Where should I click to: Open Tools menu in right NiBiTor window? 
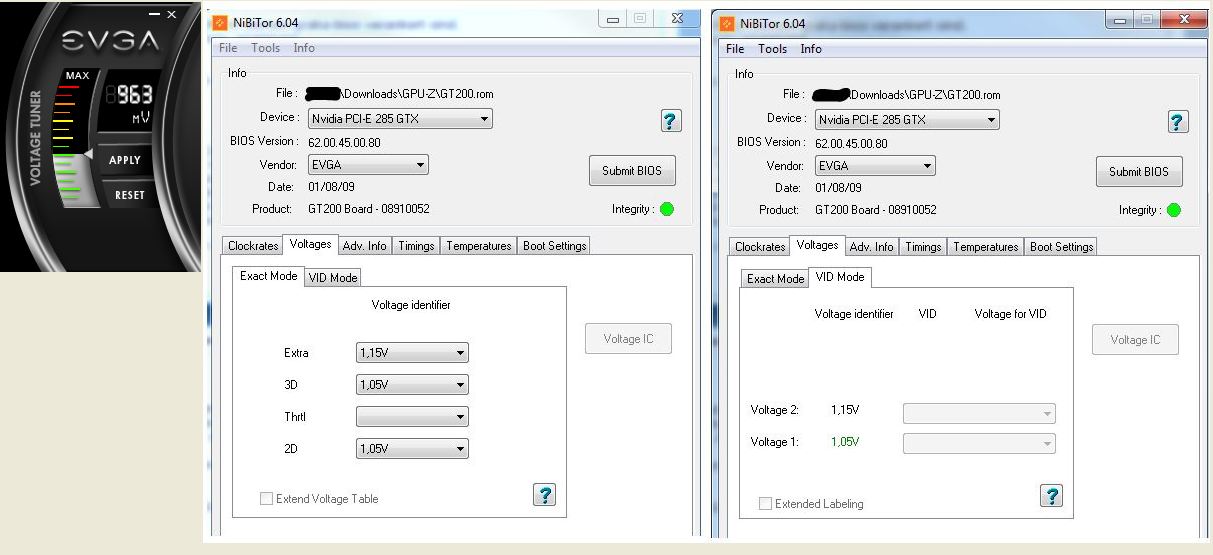(x=773, y=49)
